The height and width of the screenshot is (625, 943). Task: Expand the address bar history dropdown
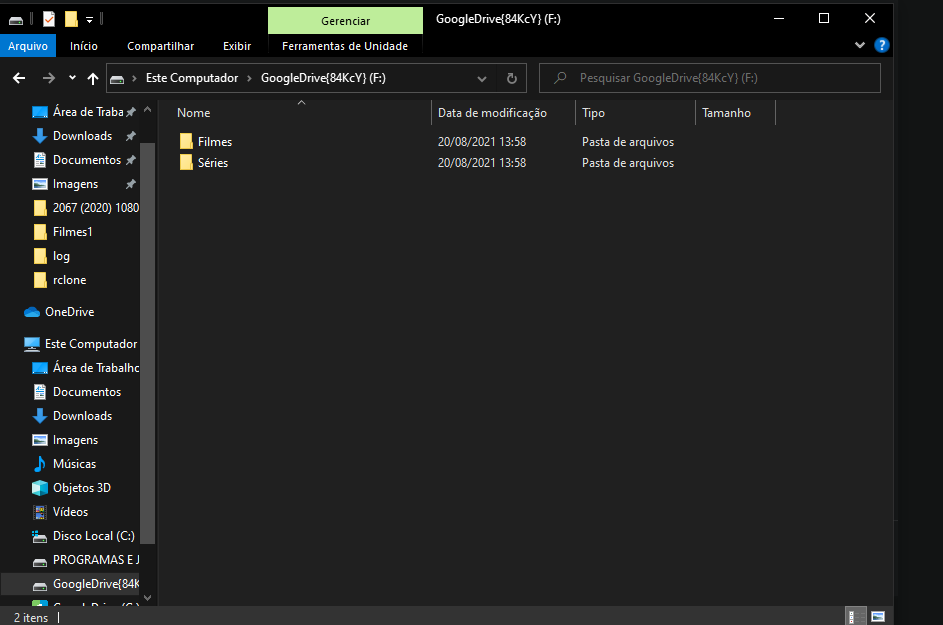click(x=482, y=78)
